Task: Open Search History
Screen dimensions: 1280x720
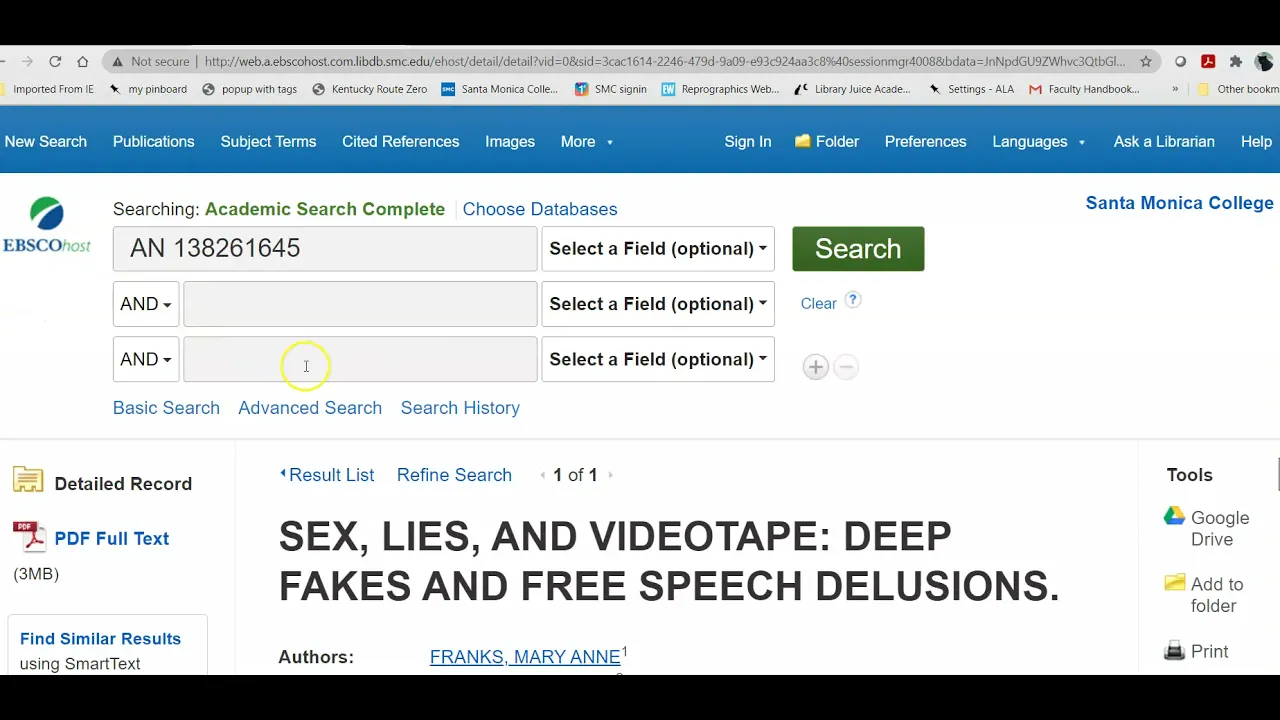Action: pyautogui.click(x=460, y=408)
